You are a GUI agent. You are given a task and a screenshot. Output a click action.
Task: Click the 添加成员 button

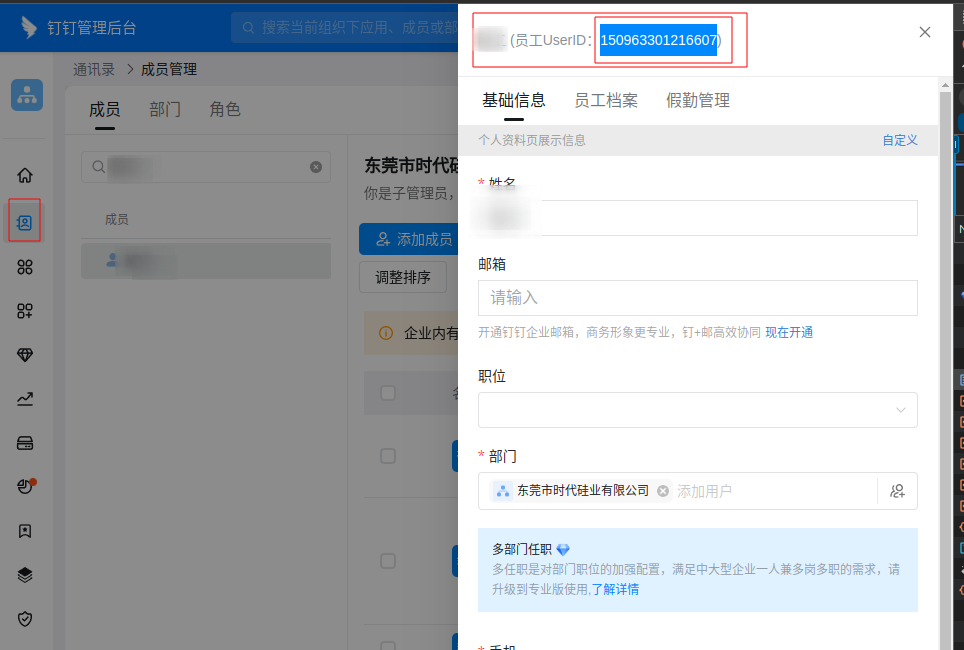coord(406,239)
